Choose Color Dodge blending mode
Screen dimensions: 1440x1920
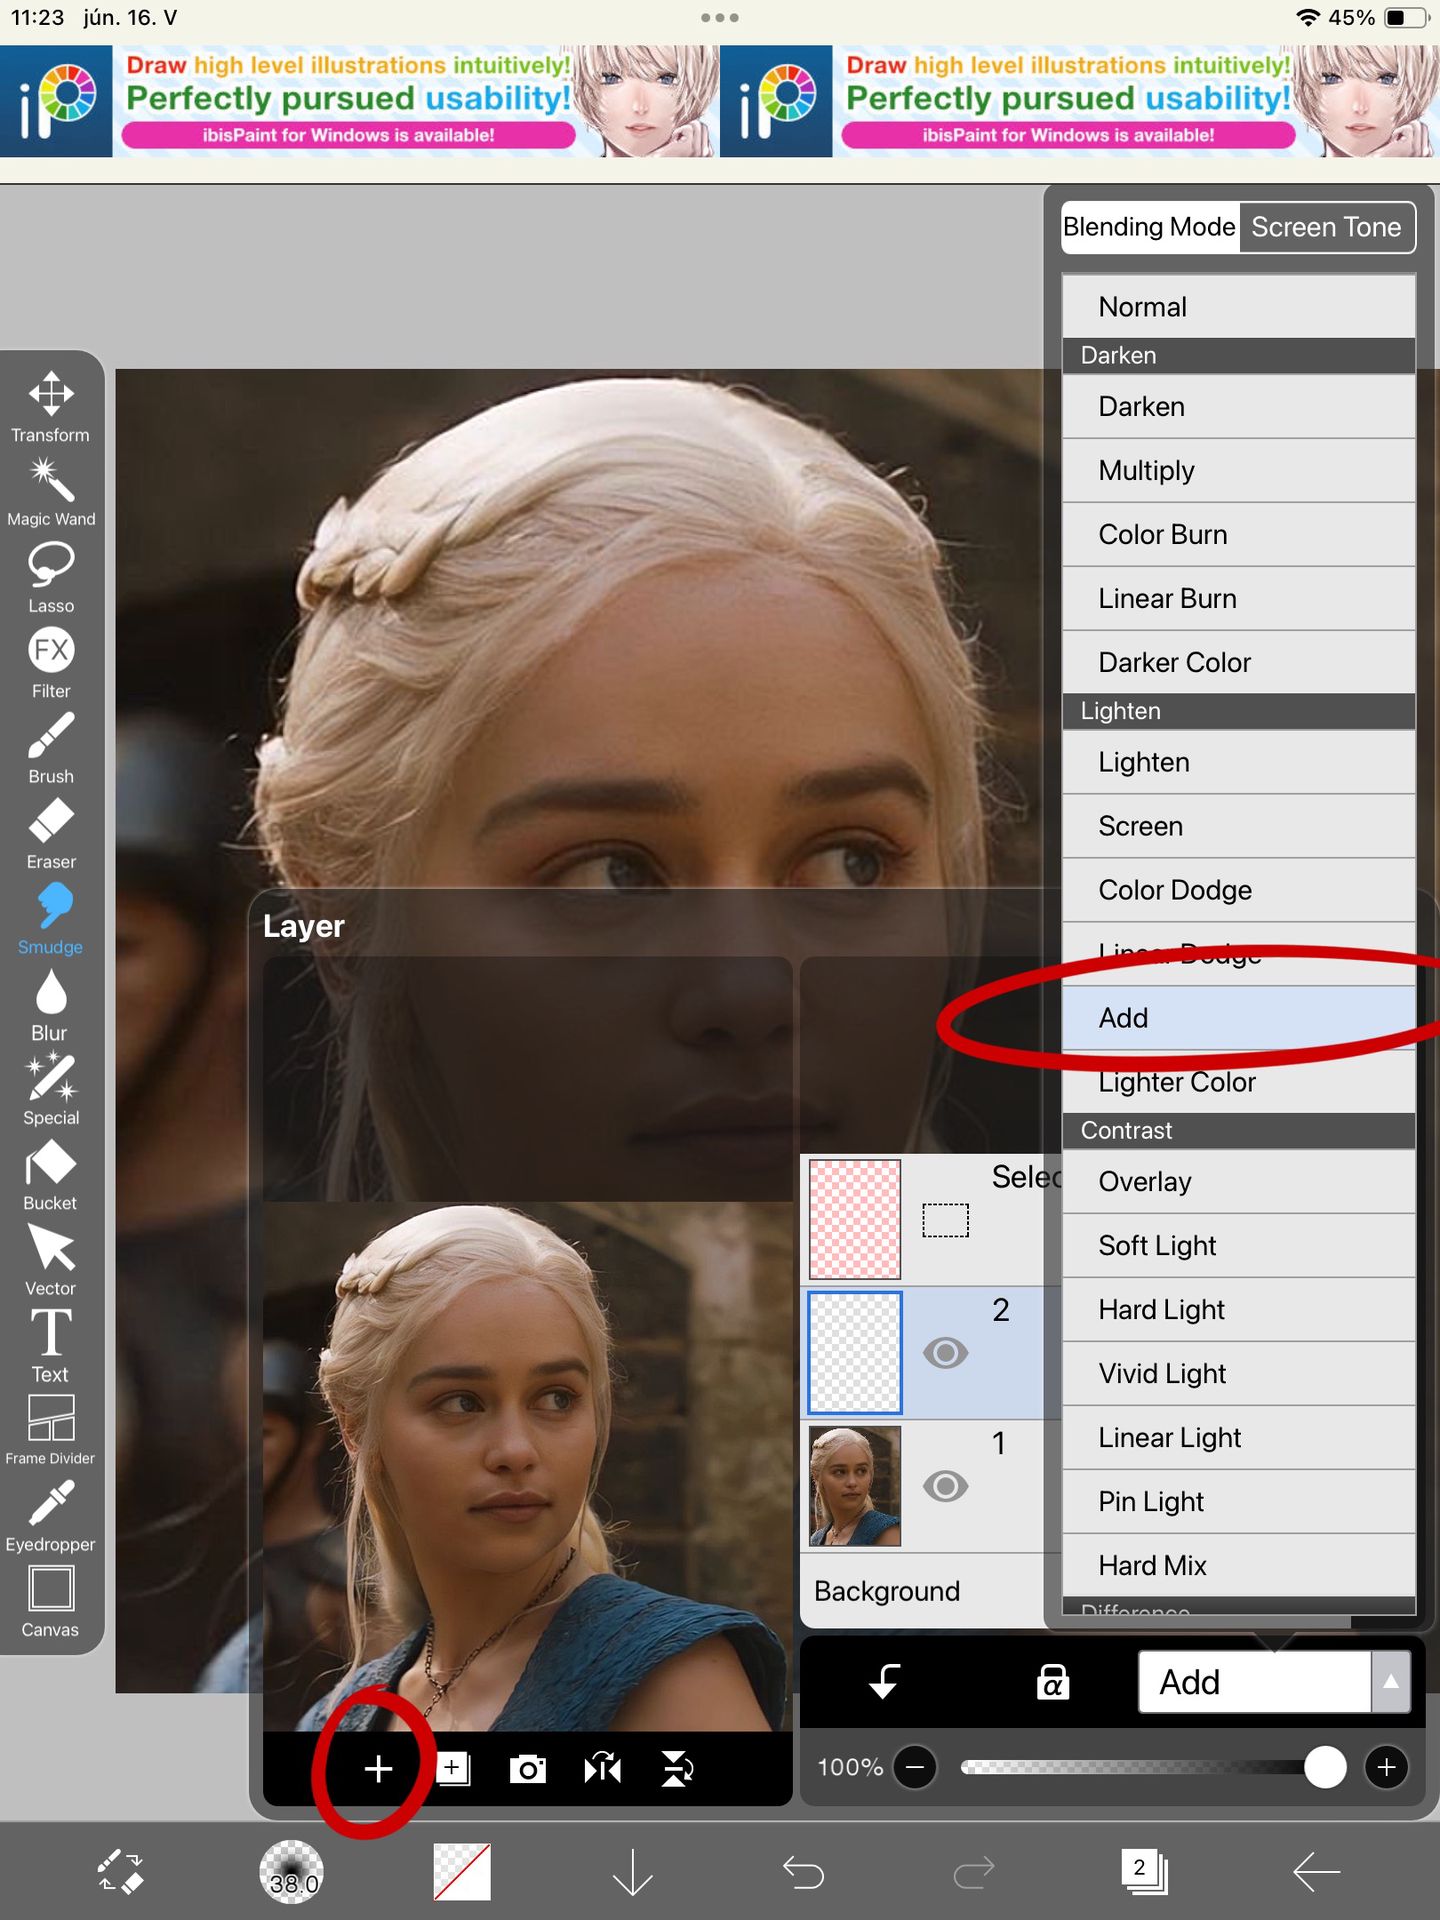click(1238, 891)
